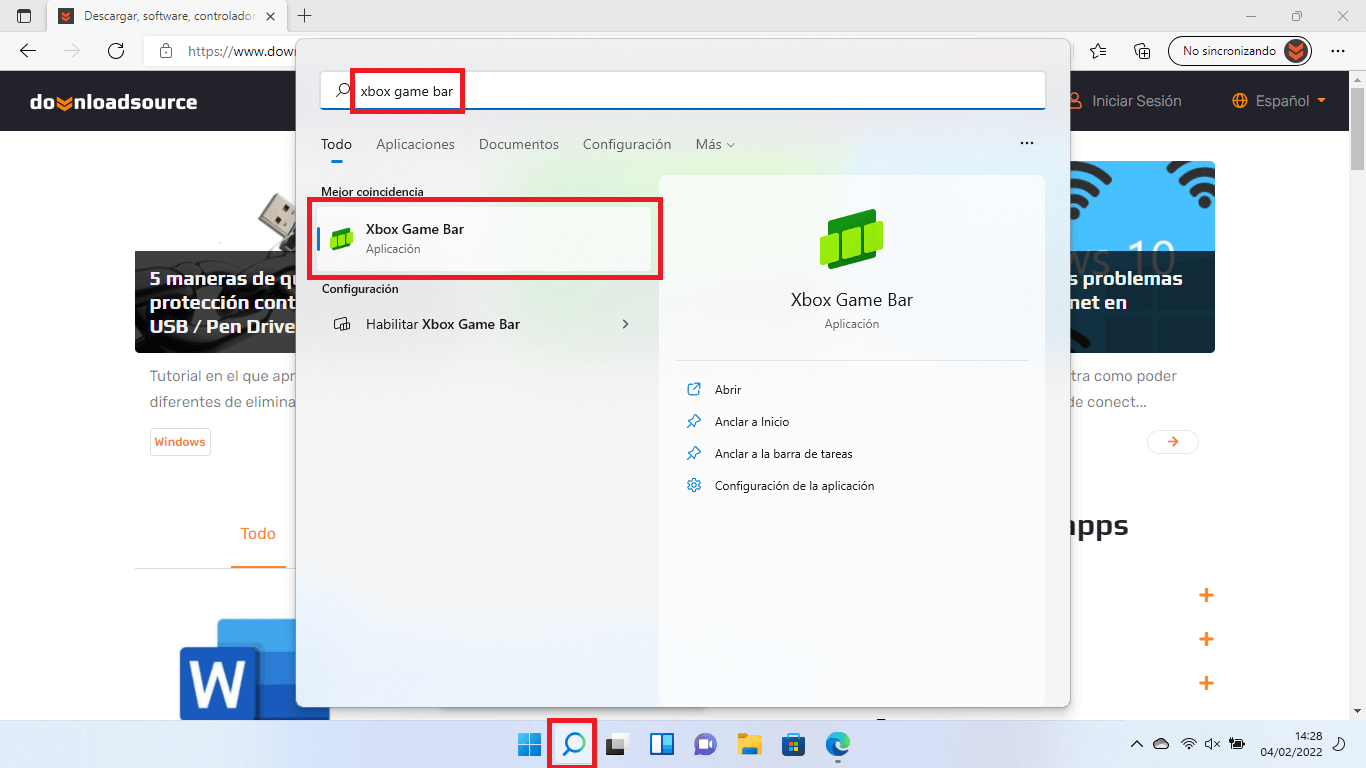Select the Todo search filter tab
The width and height of the screenshot is (1366, 768).
point(336,145)
